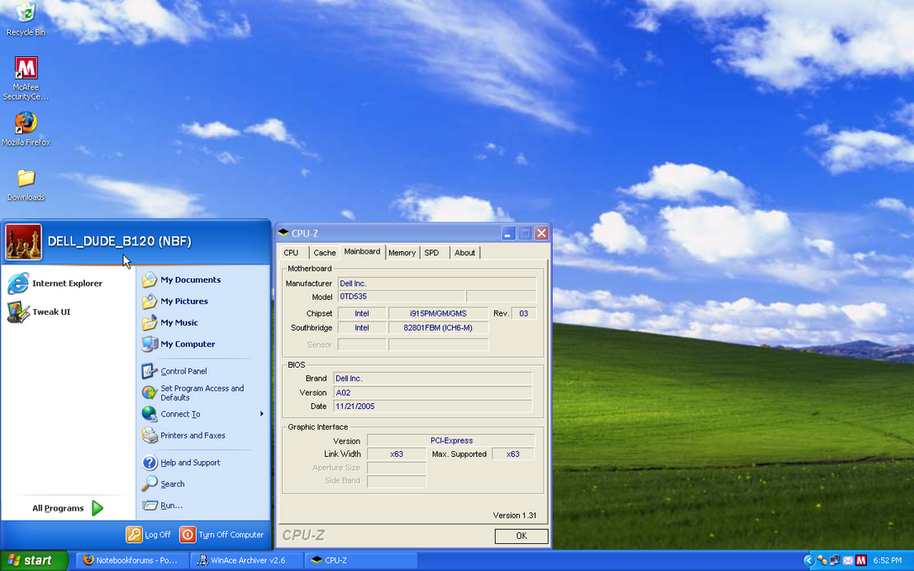Open Mozilla Firefox desktop shortcut
Viewport: 914px width, 571px height.
click(26, 129)
